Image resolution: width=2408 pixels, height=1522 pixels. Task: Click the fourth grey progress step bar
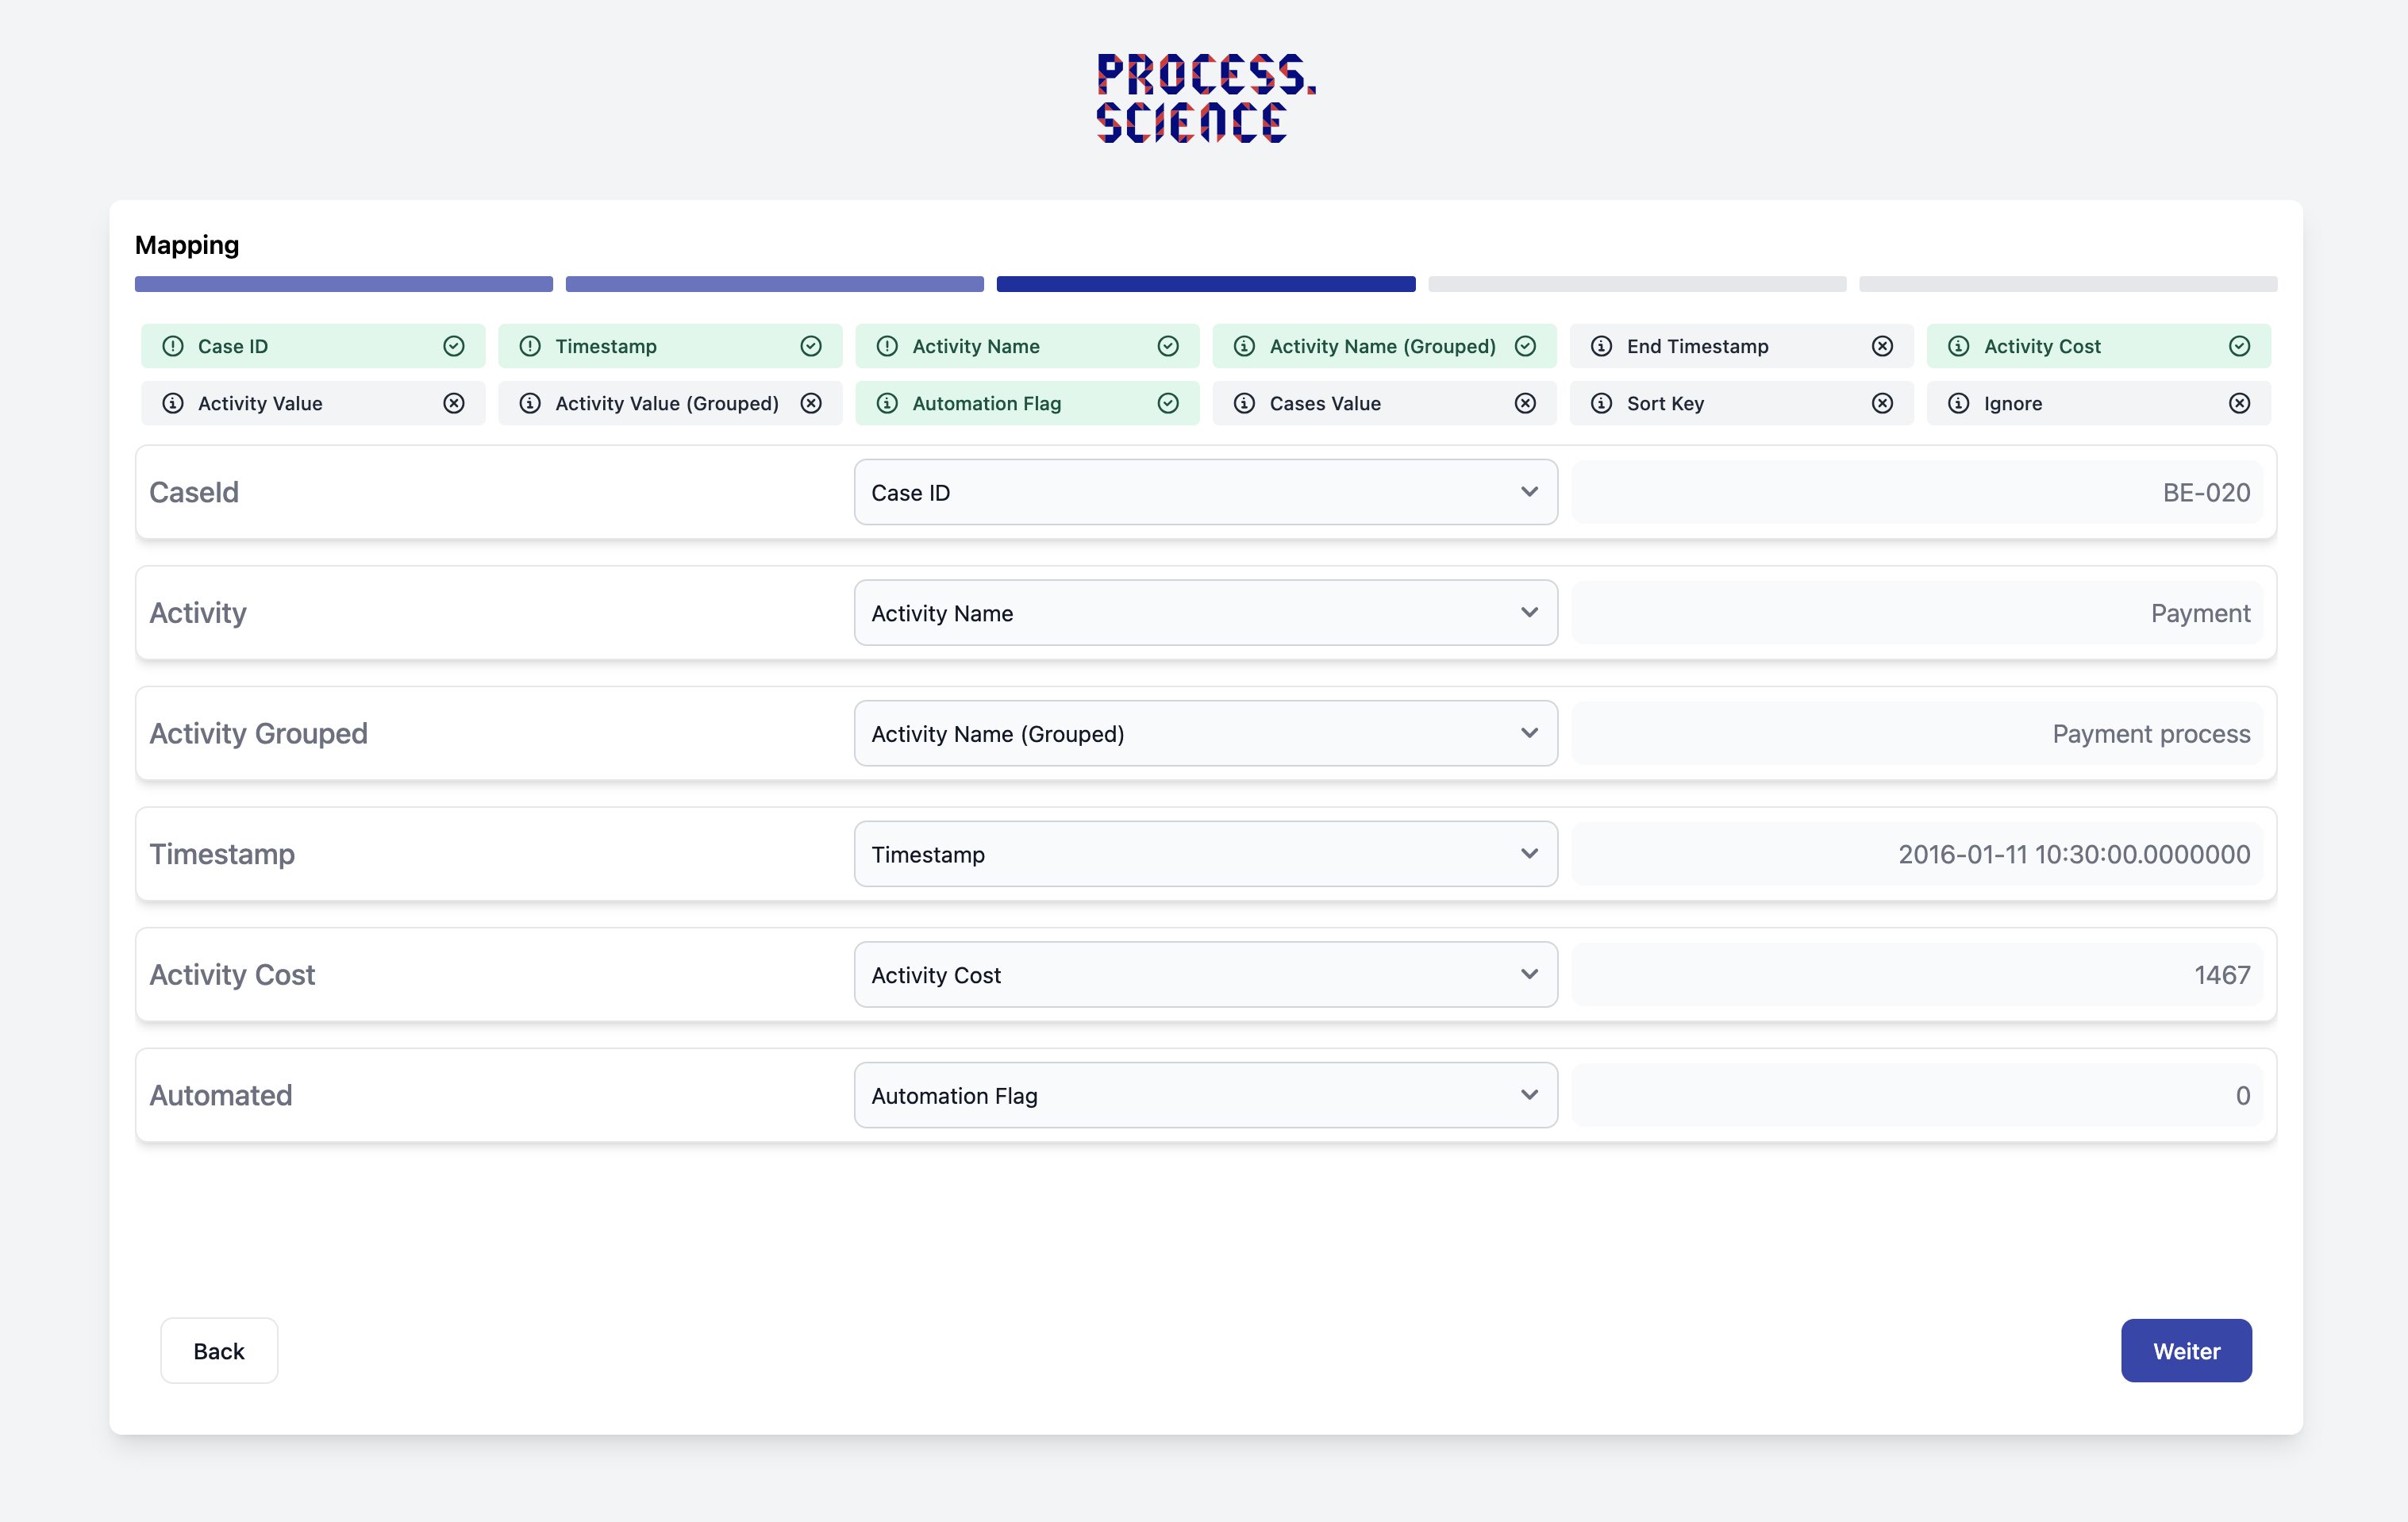pyautogui.click(x=1637, y=284)
